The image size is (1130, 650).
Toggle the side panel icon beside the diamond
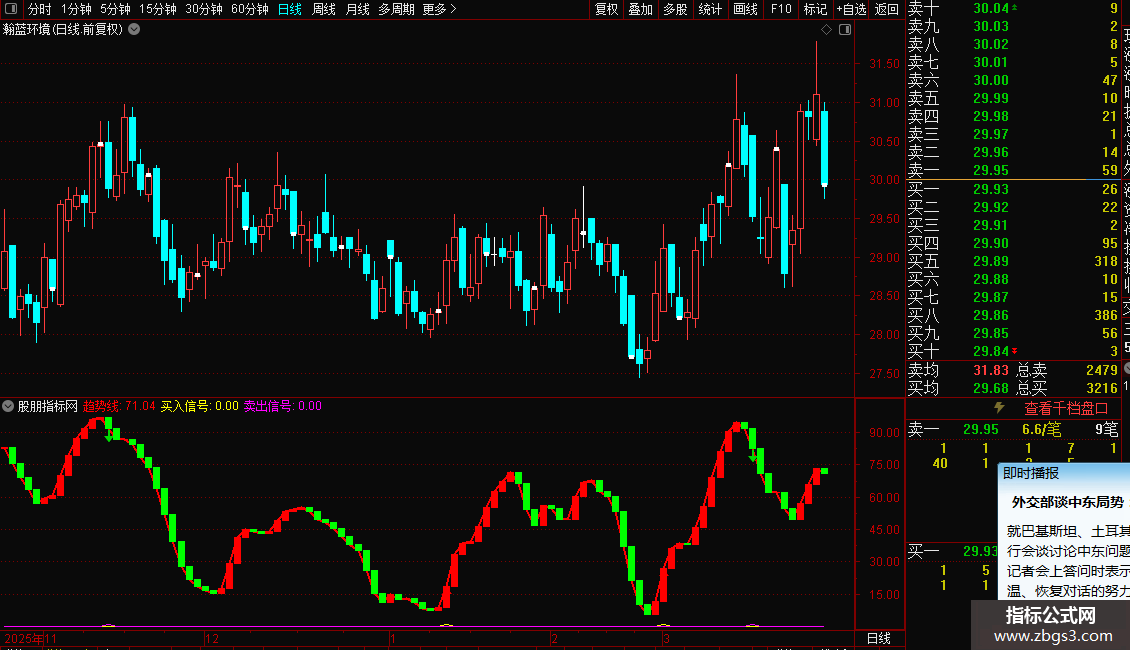845,30
